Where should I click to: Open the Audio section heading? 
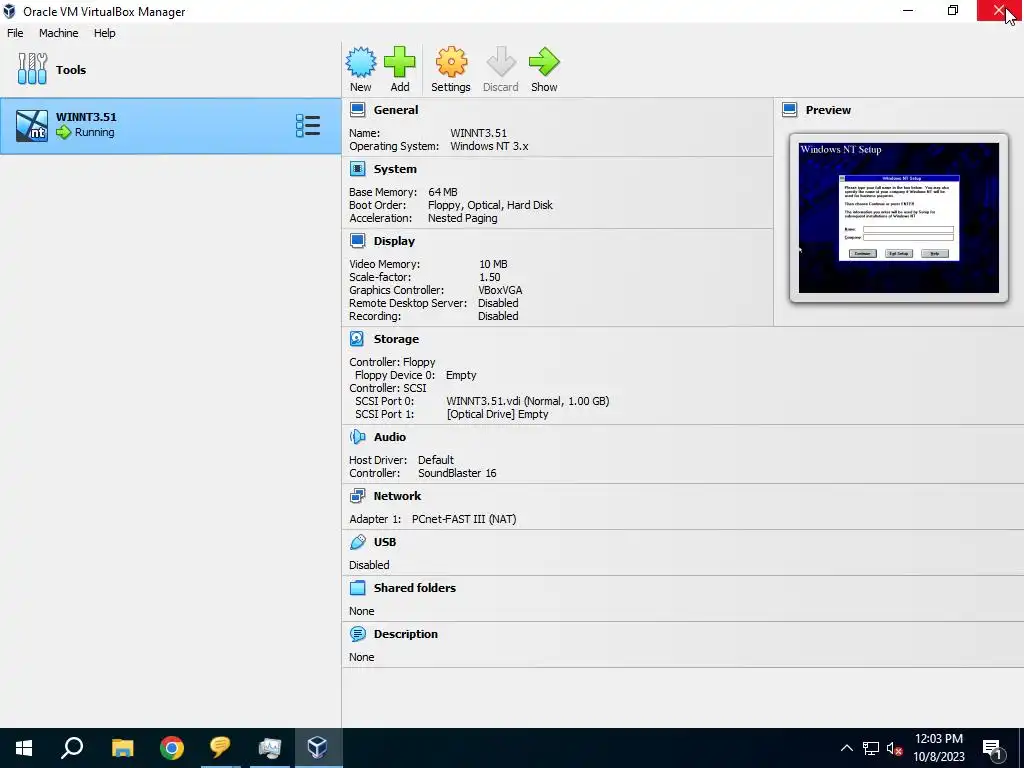[x=390, y=437]
